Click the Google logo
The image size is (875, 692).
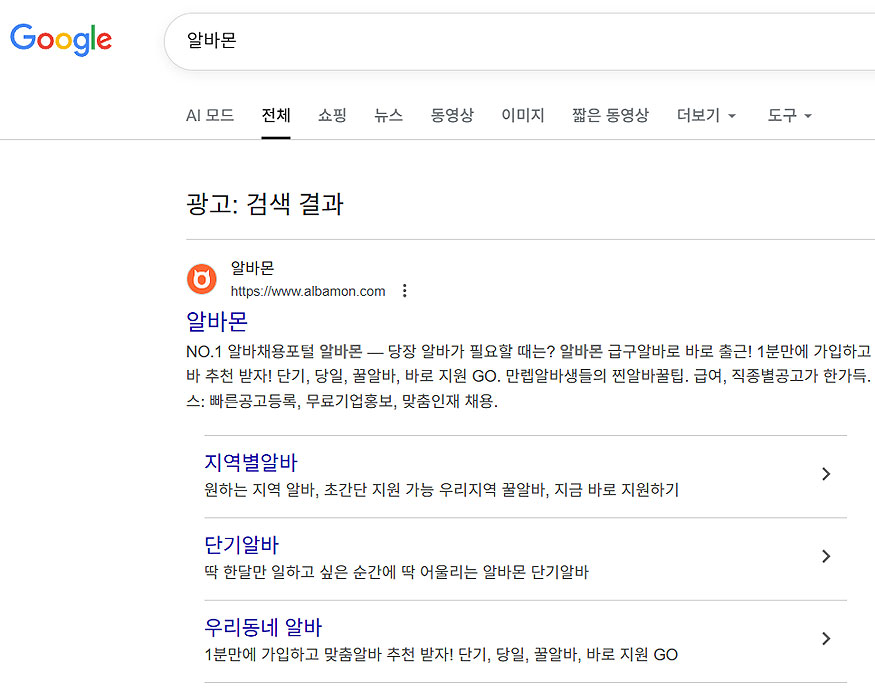(60, 40)
